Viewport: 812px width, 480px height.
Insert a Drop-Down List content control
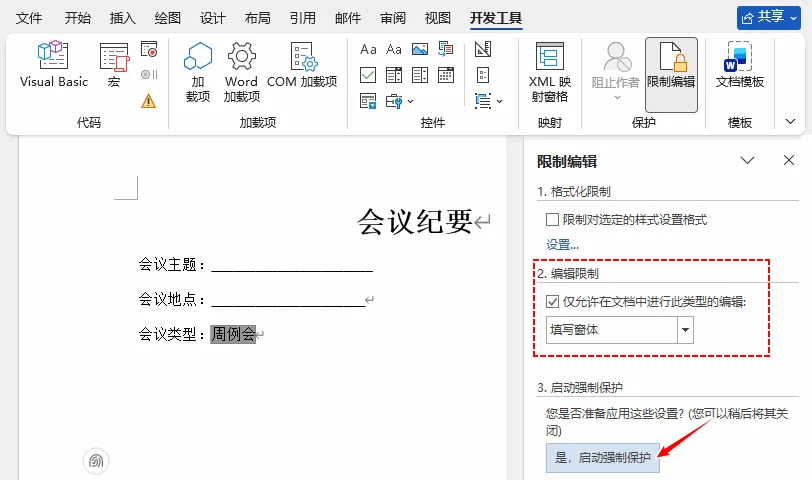tap(420, 75)
